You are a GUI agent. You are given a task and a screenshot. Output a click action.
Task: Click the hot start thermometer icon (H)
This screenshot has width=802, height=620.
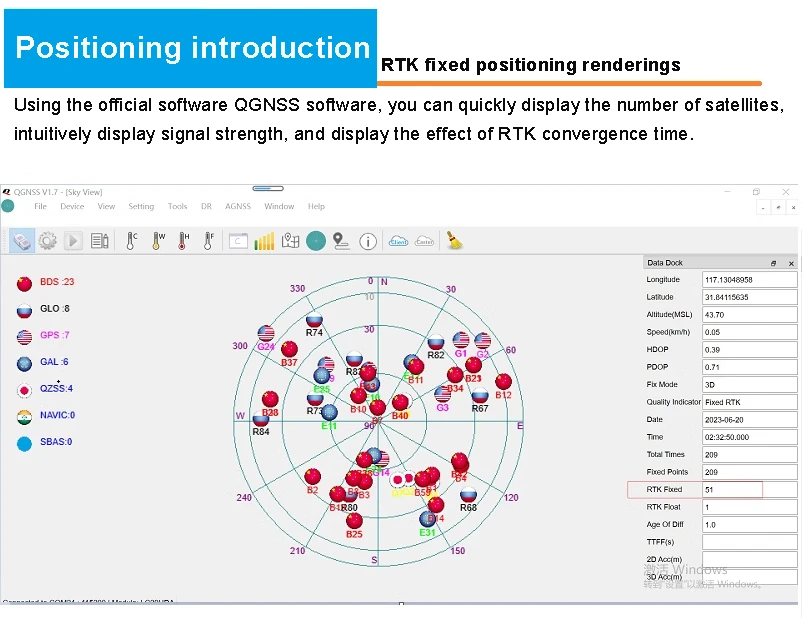point(183,241)
